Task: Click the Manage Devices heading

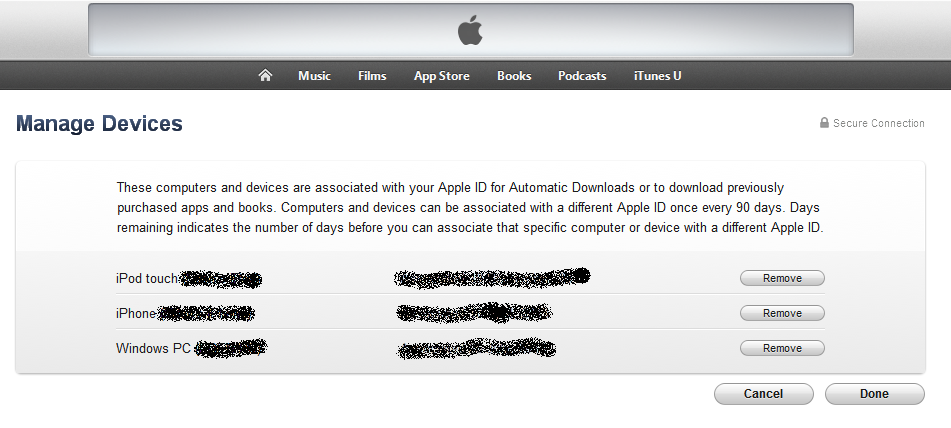Action: 99,124
